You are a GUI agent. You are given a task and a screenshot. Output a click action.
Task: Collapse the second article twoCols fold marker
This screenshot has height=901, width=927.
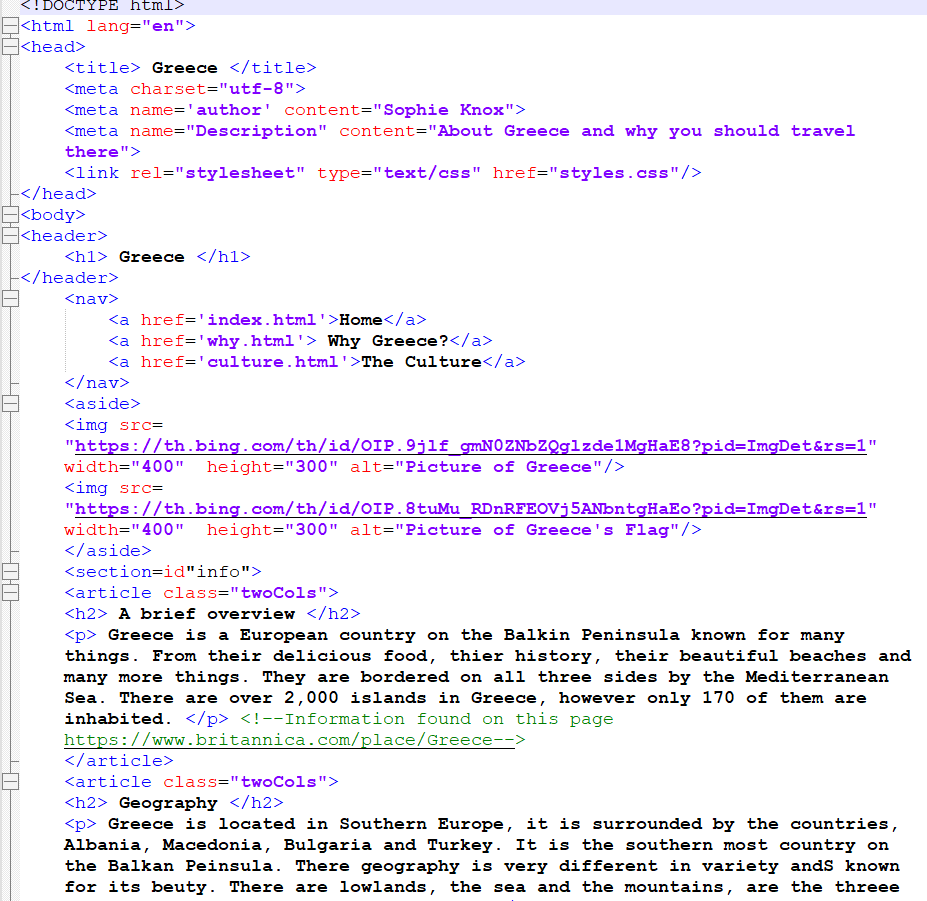pos(11,782)
